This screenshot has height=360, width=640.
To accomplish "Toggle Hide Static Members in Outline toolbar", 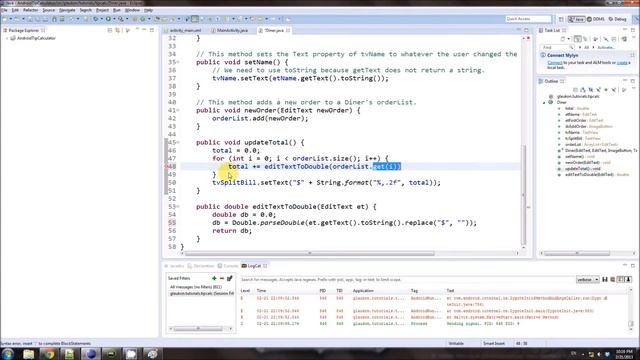I will 598,90.
